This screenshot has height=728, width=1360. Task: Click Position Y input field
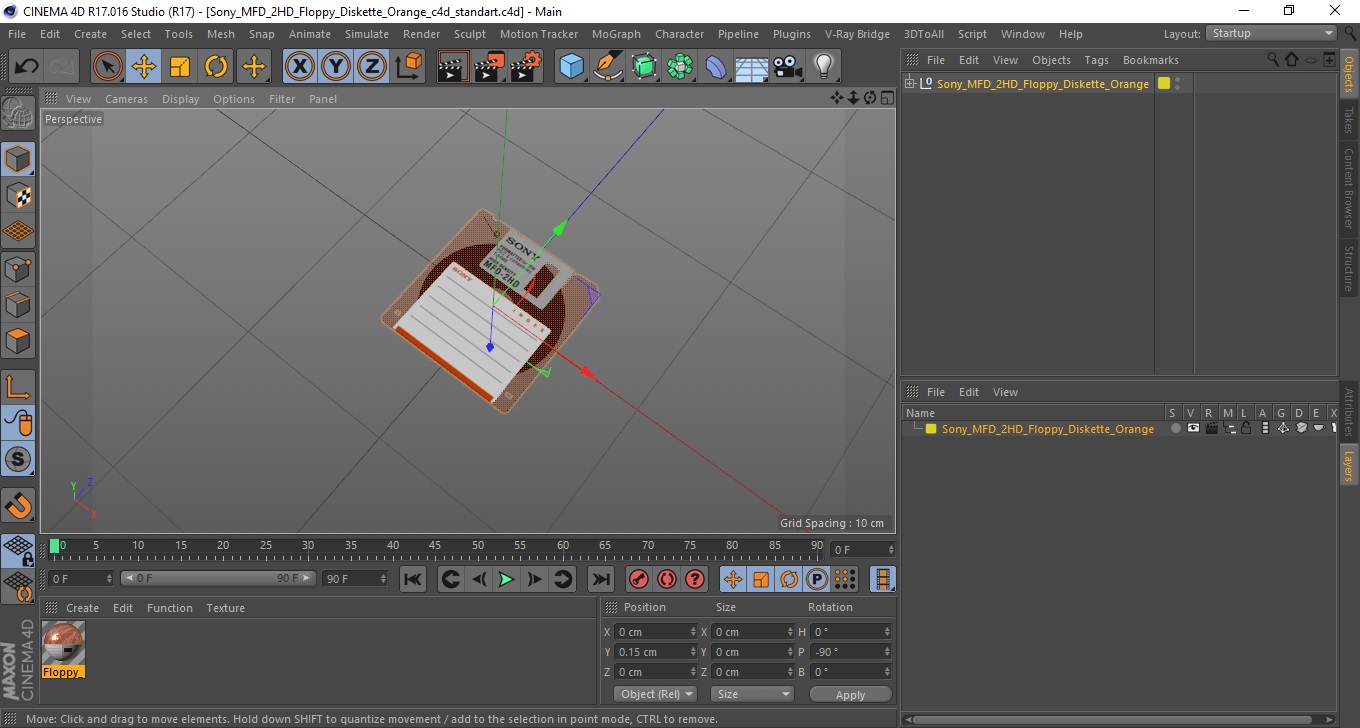tap(656, 652)
